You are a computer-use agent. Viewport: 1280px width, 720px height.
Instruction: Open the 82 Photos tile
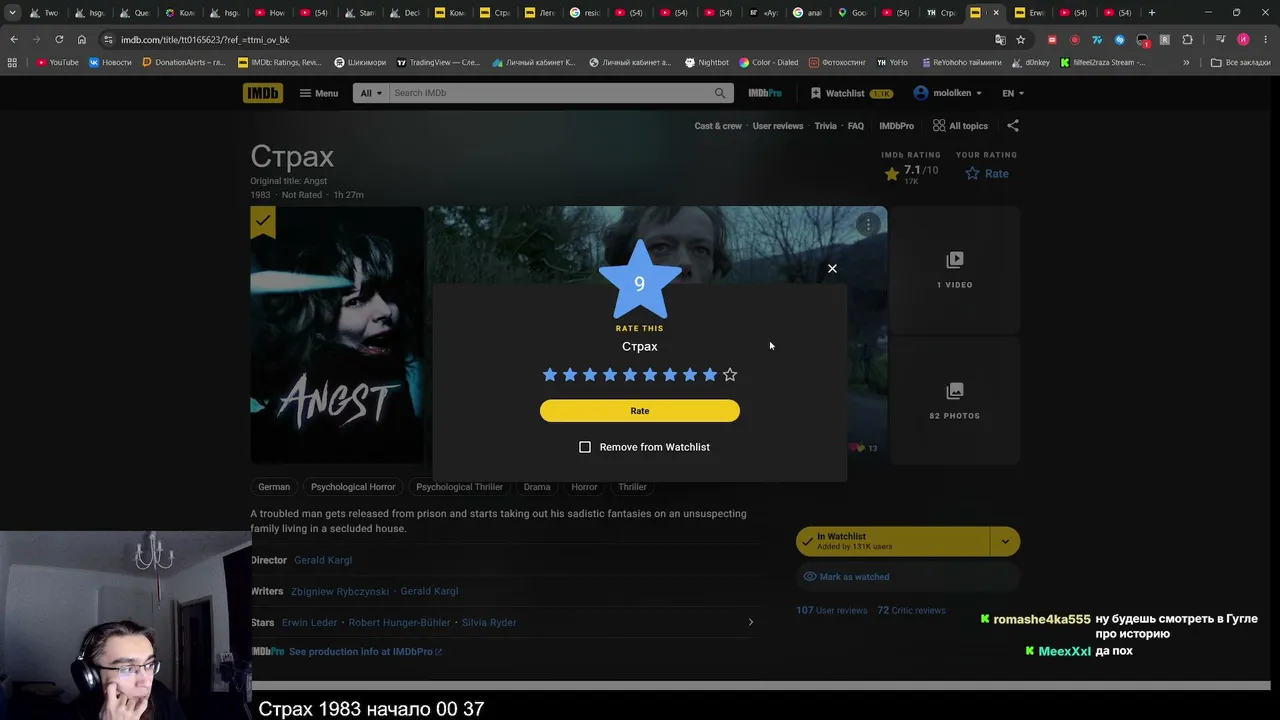click(x=954, y=401)
